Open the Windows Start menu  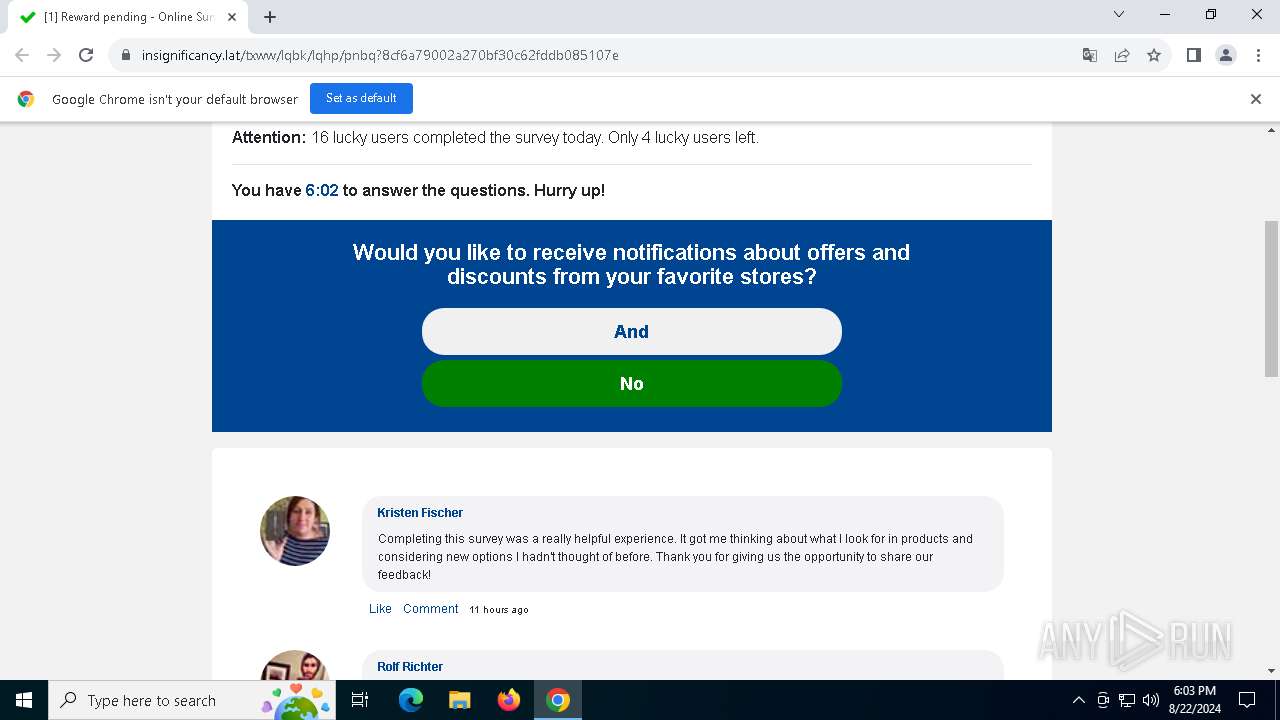24,700
